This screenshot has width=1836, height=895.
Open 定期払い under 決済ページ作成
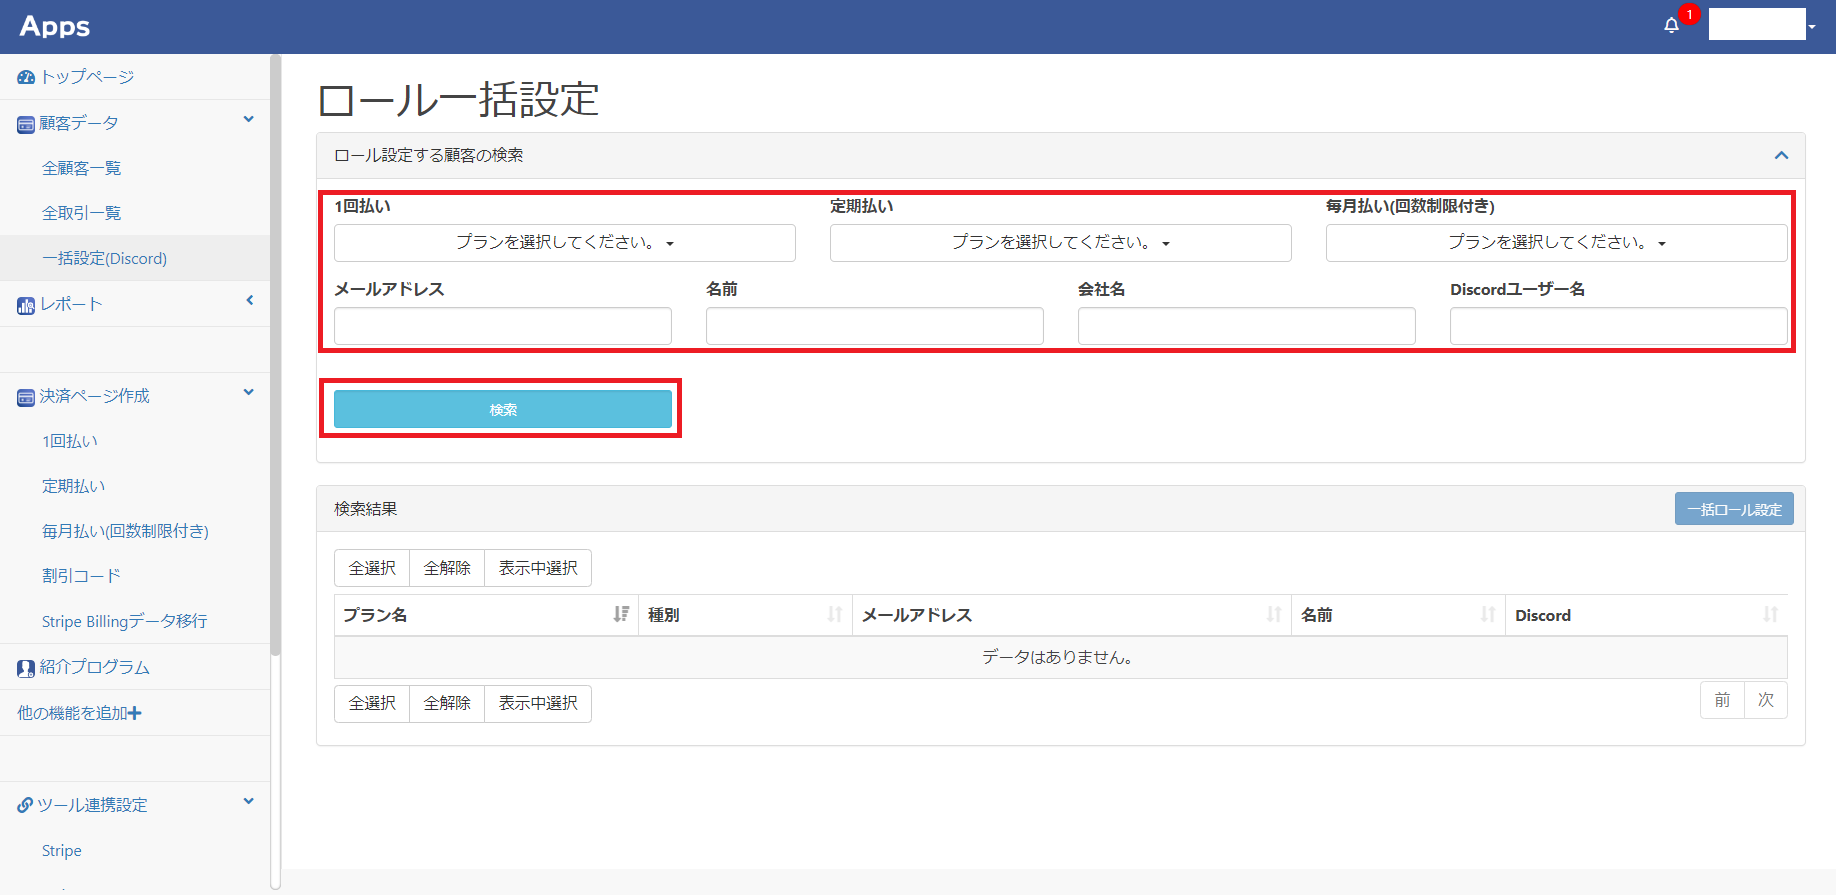(x=73, y=486)
